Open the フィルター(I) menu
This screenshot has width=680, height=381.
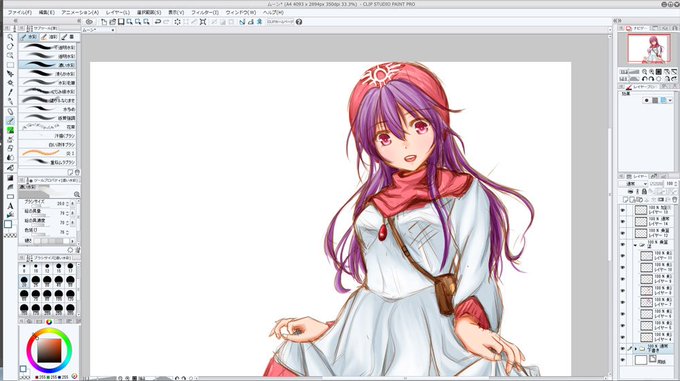205,13
